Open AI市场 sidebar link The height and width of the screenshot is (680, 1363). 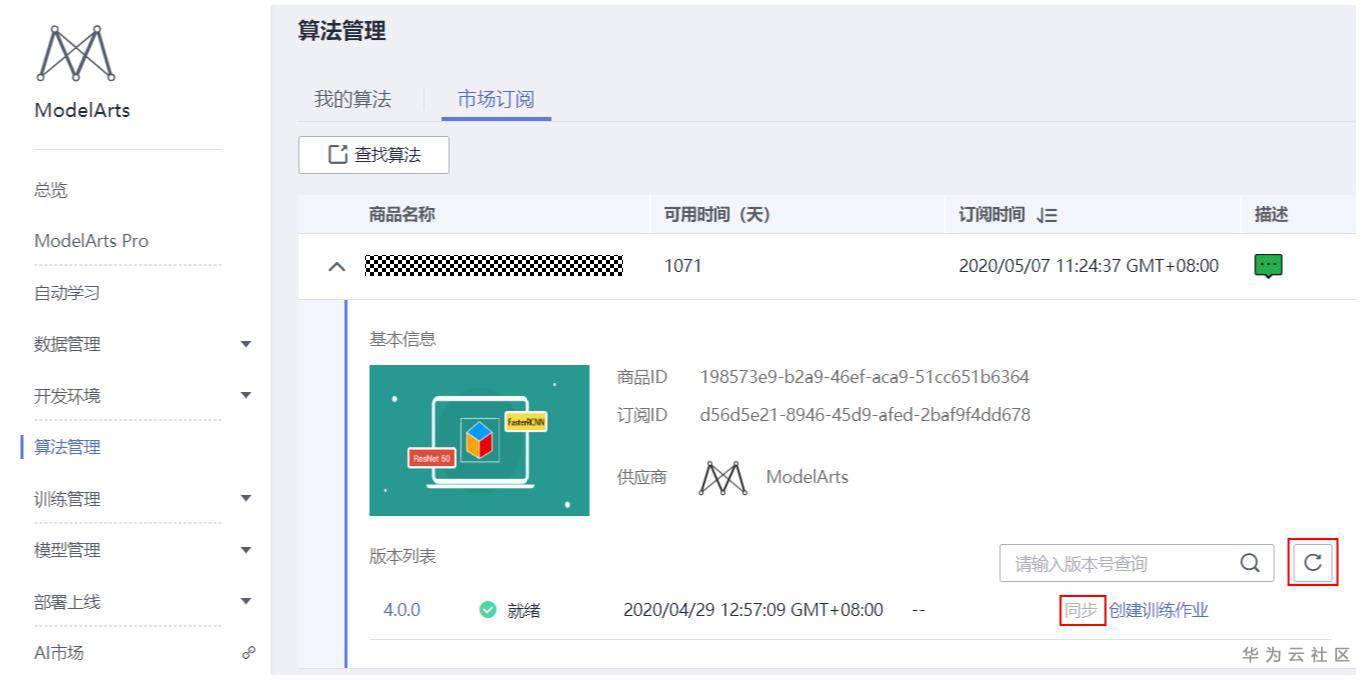coord(59,653)
